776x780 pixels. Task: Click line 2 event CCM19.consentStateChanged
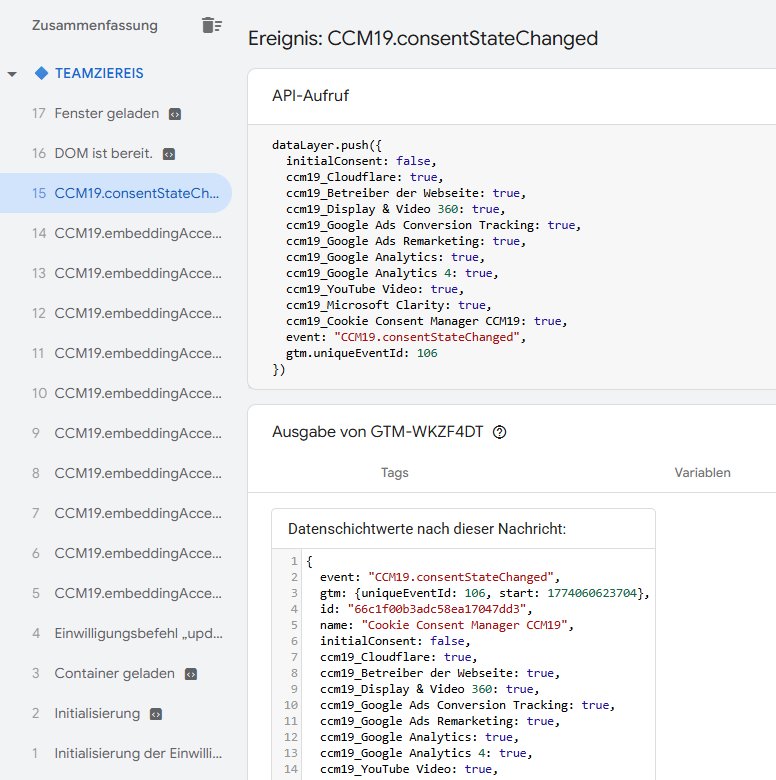440,577
